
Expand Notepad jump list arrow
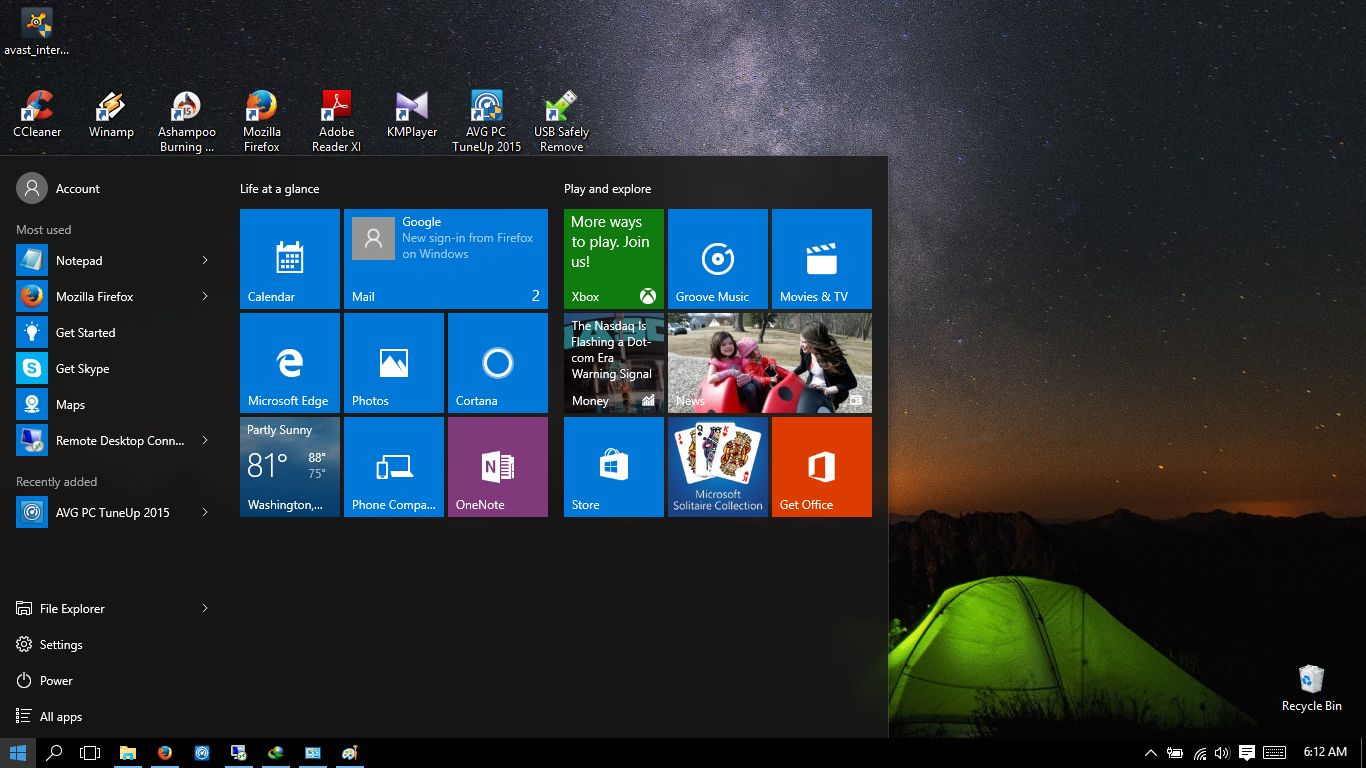click(x=205, y=260)
